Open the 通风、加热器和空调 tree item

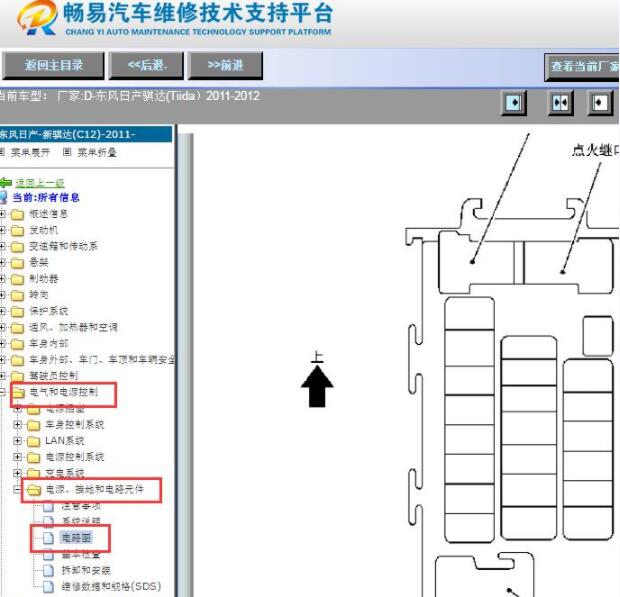click(x=73, y=327)
